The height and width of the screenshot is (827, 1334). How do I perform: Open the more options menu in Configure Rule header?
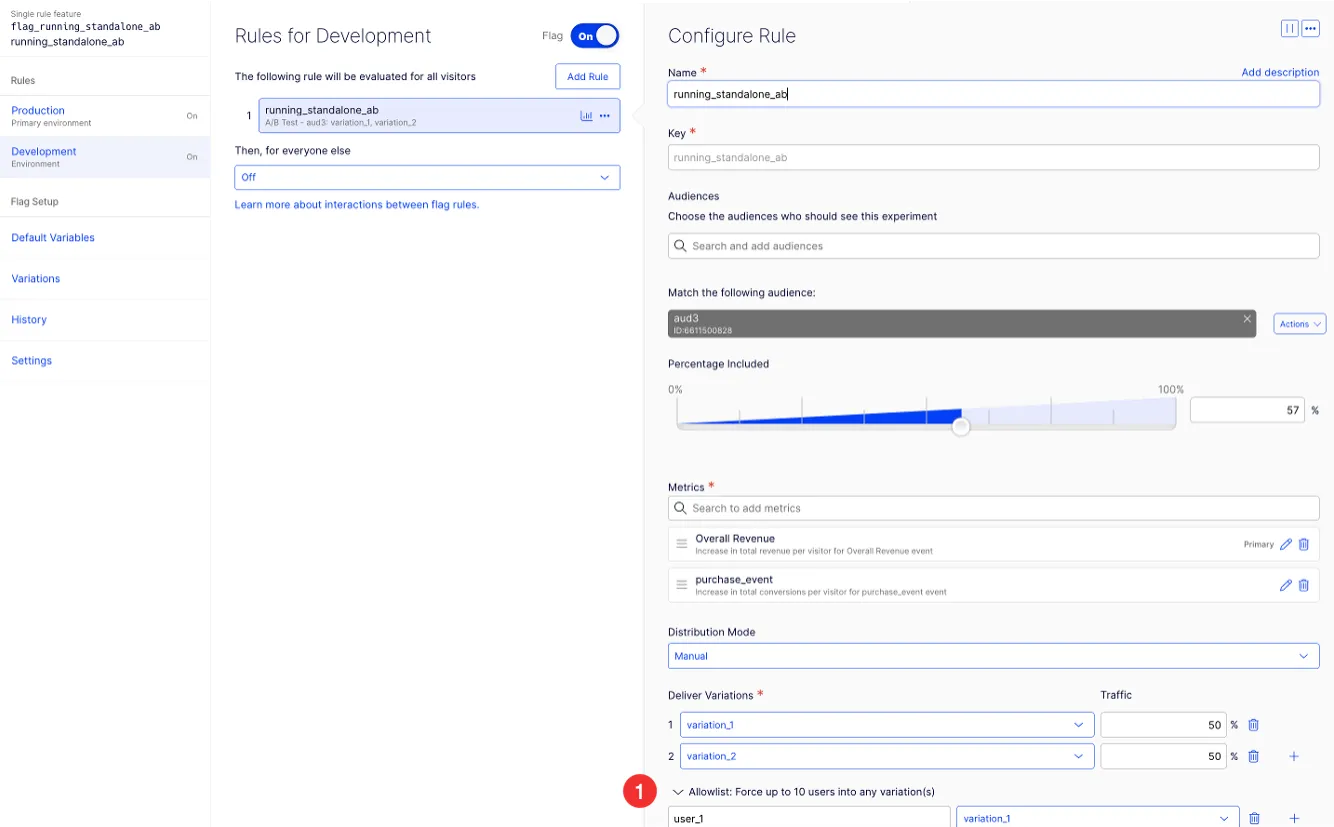click(1311, 29)
